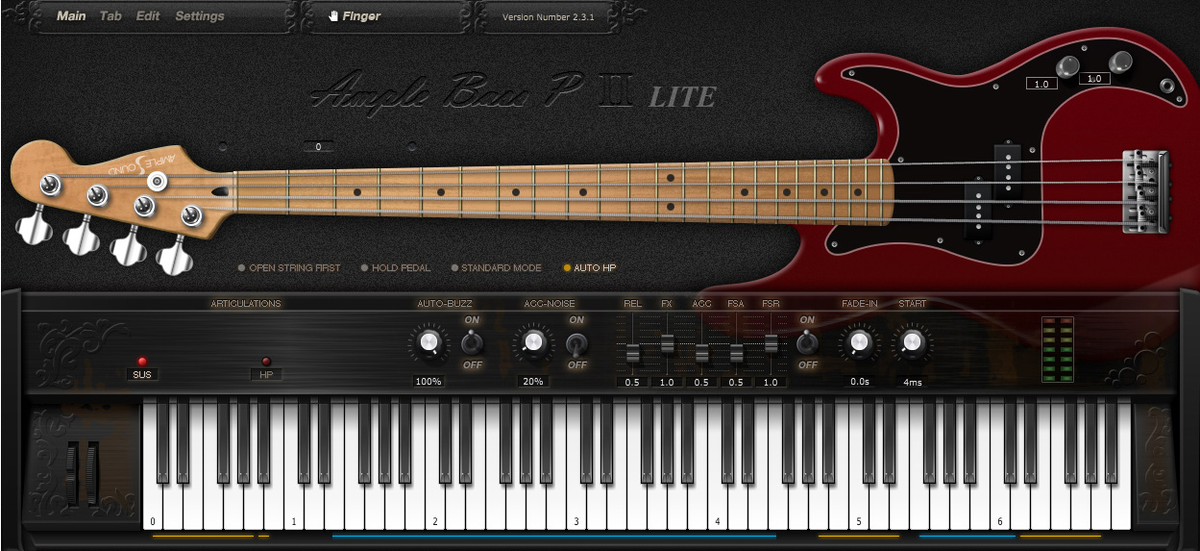
Task: Click the upper split pickup
Action: tap(1007, 172)
